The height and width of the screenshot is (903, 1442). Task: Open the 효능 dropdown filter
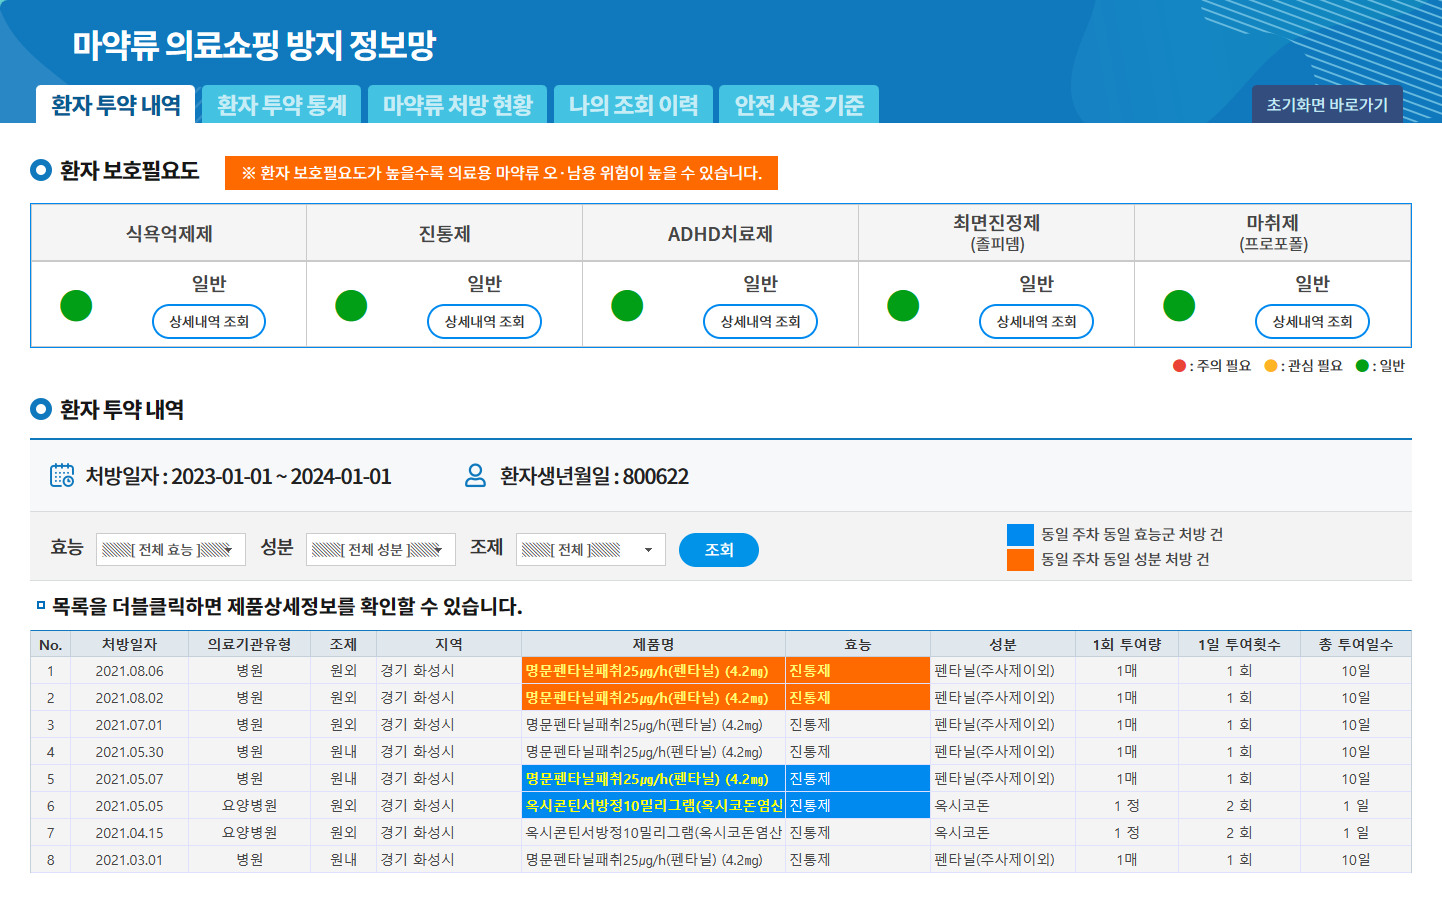point(171,549)
